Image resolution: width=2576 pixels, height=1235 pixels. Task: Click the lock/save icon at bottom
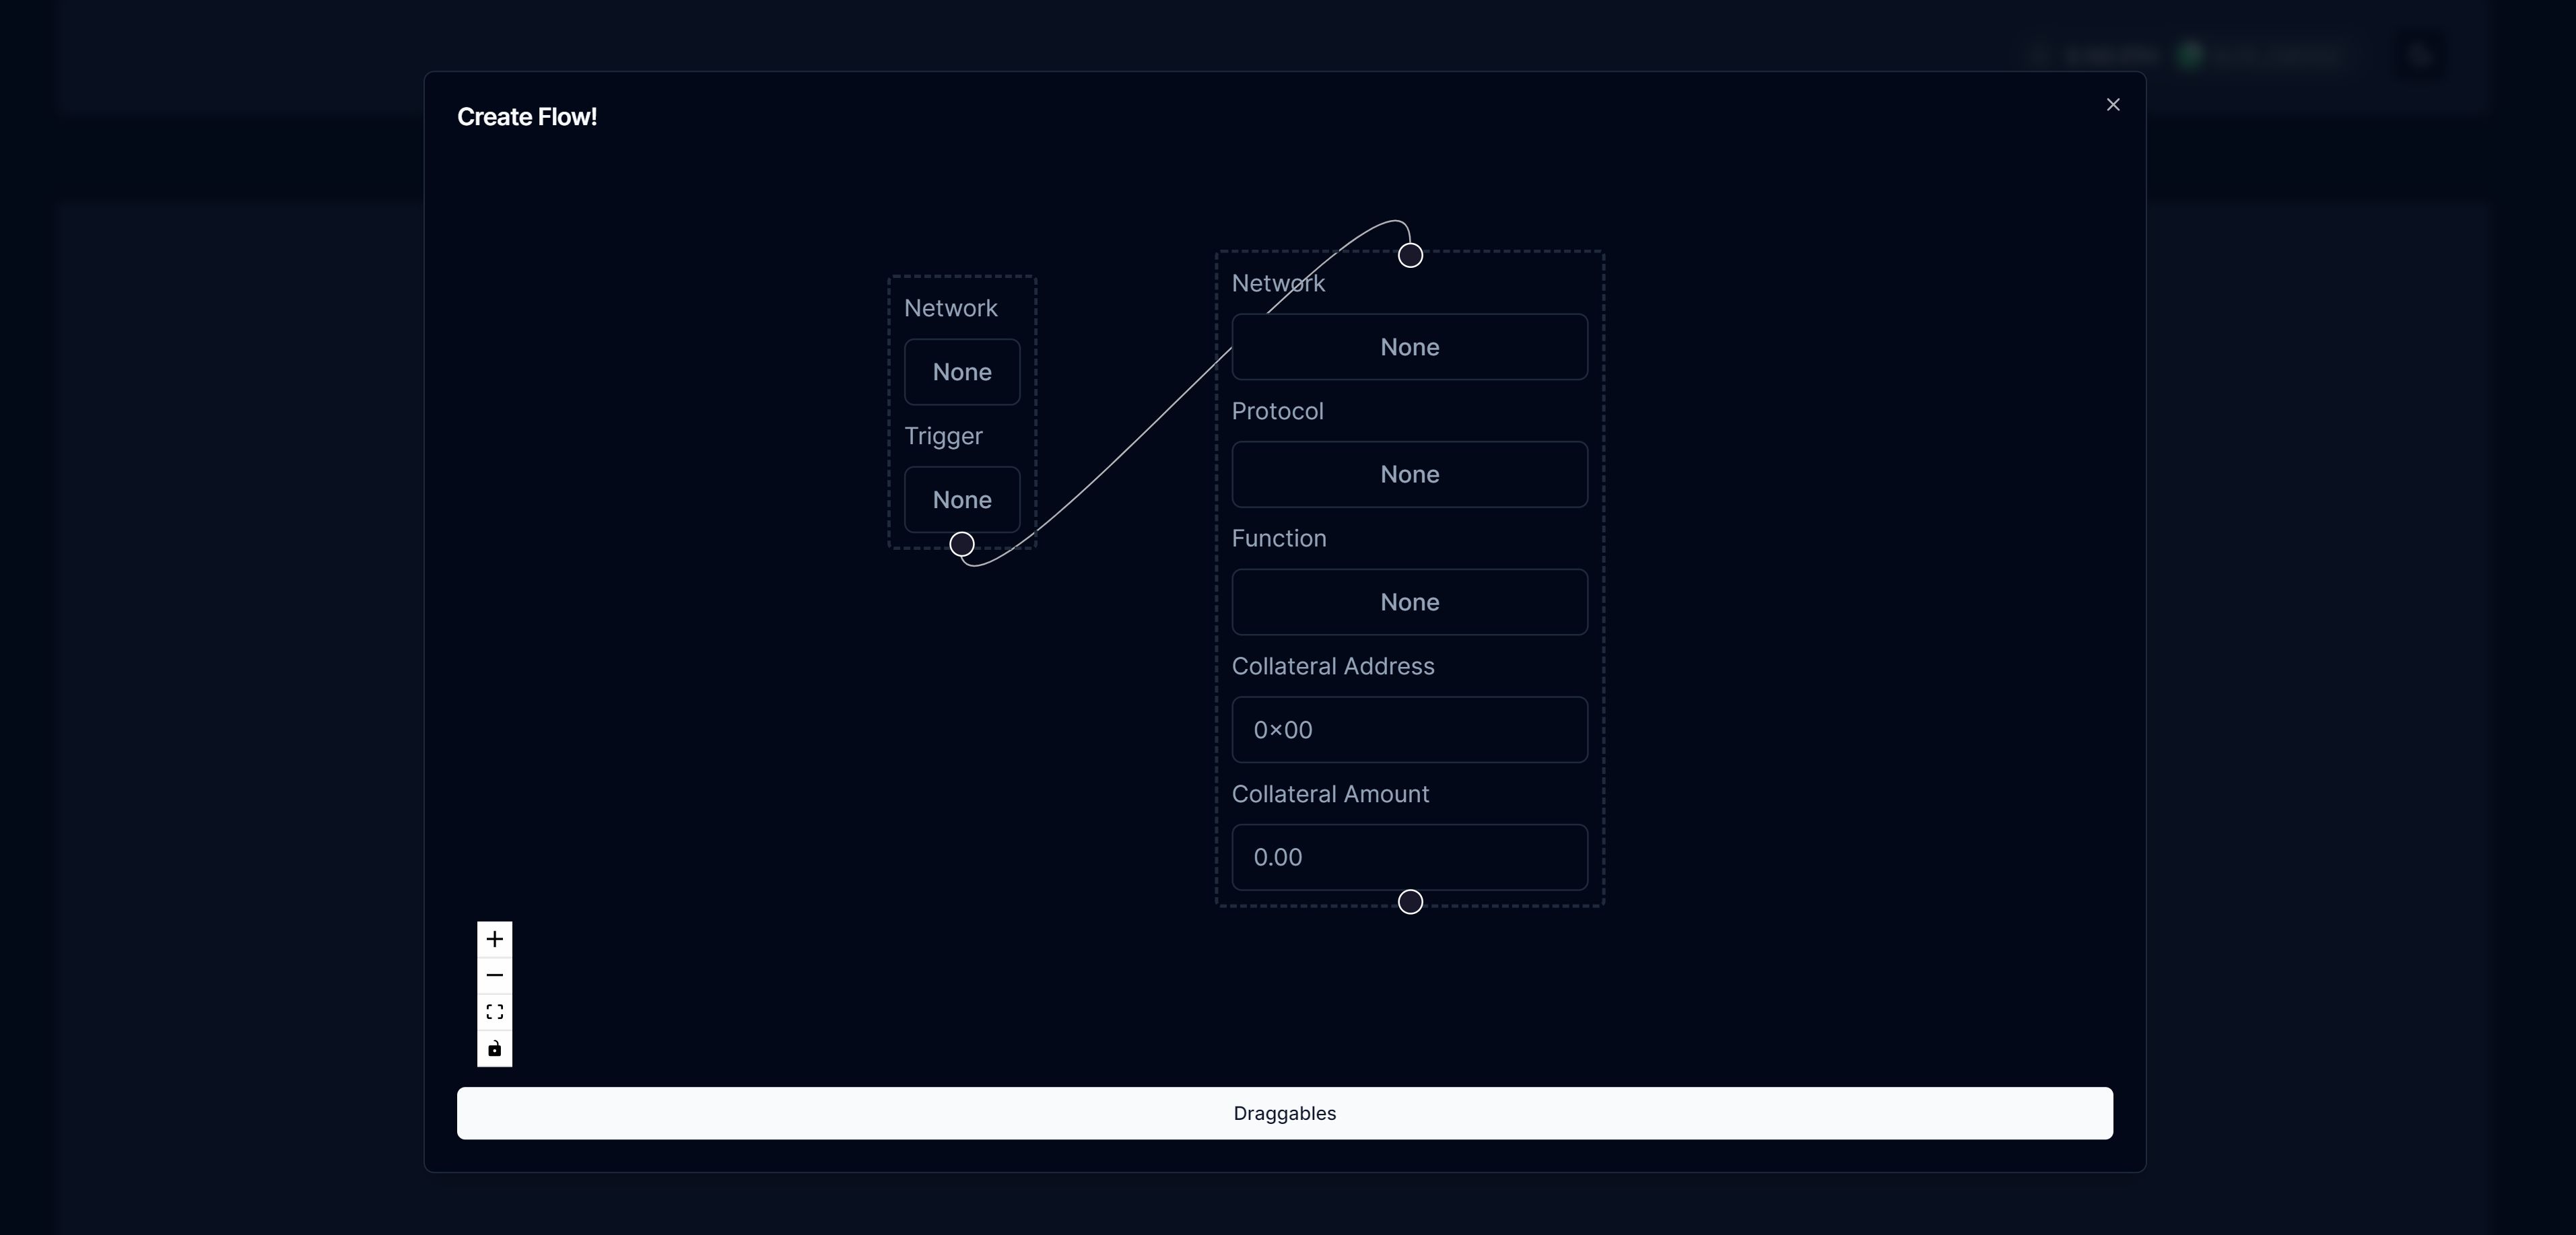493,1048
